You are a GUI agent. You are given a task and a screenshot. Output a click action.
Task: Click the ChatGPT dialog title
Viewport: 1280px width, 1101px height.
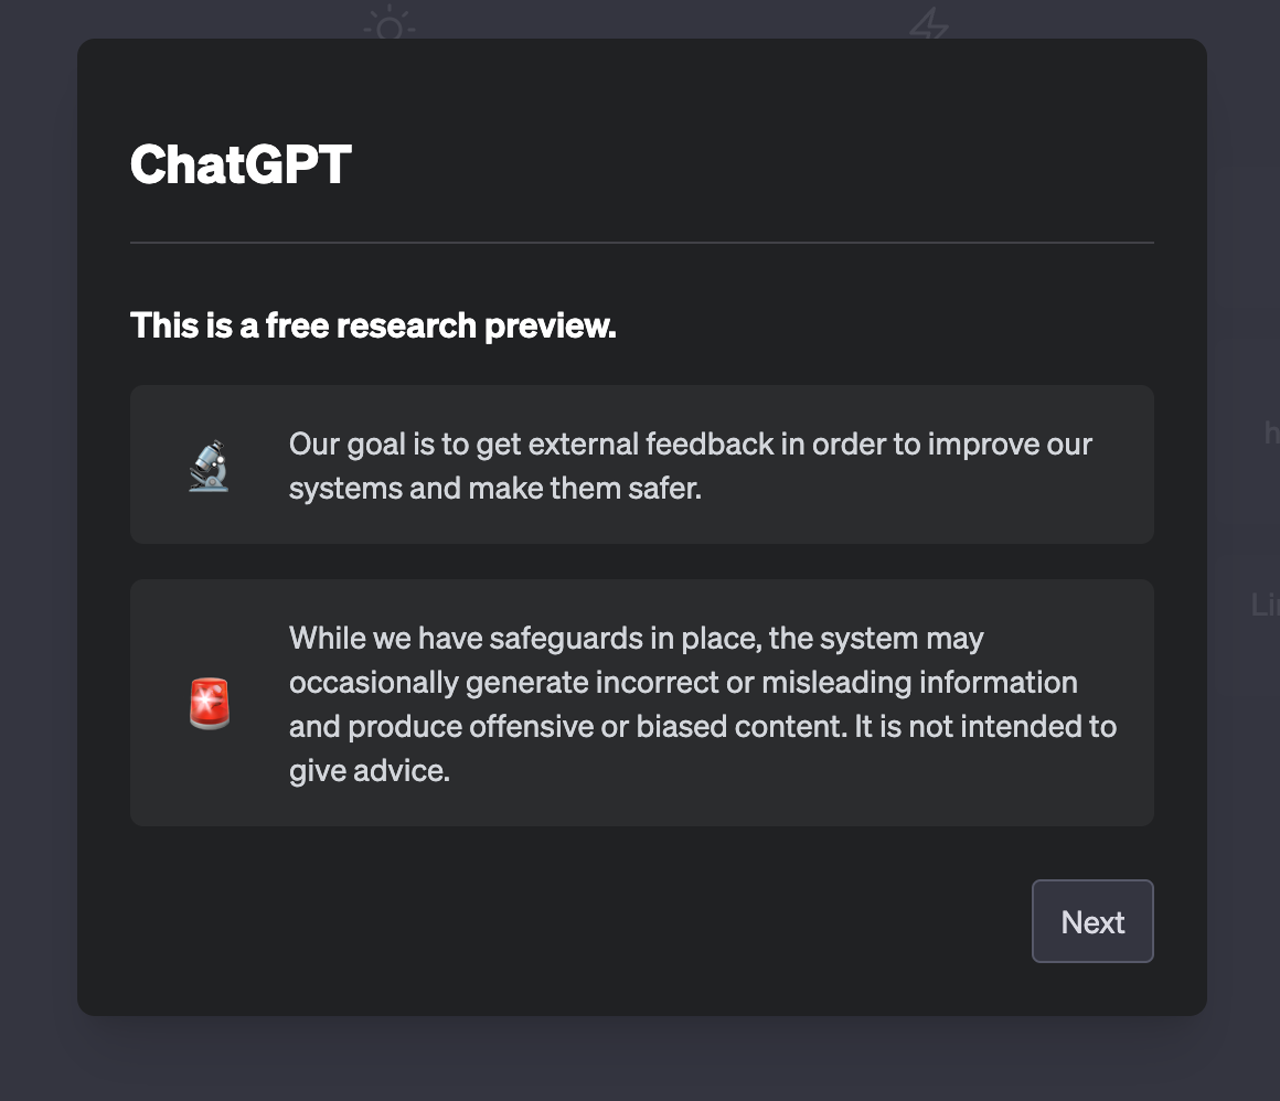tap(240, 164)
